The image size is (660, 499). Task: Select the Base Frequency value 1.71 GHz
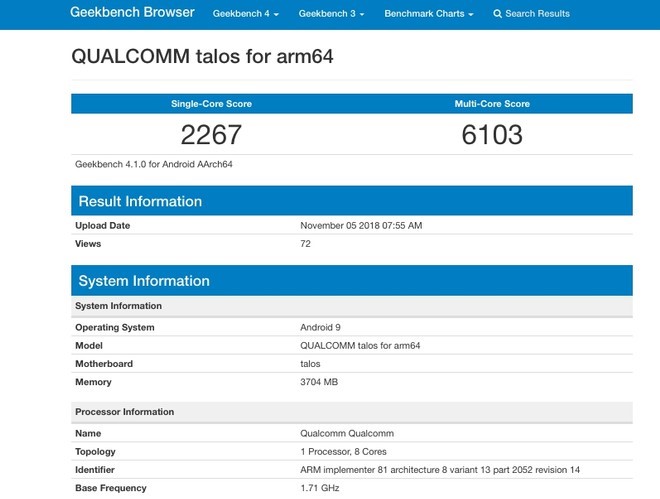319,488
